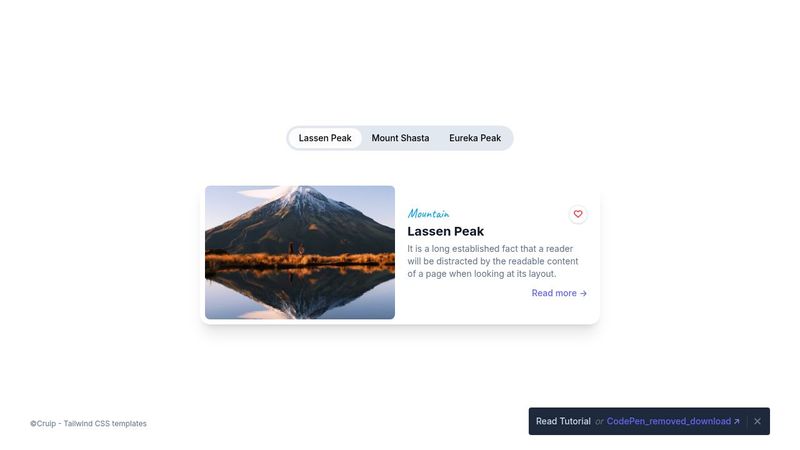This screenshot has height=450, width=800.
Task: Dismiss the tutorial banner with X
Action: pos(757,421)
